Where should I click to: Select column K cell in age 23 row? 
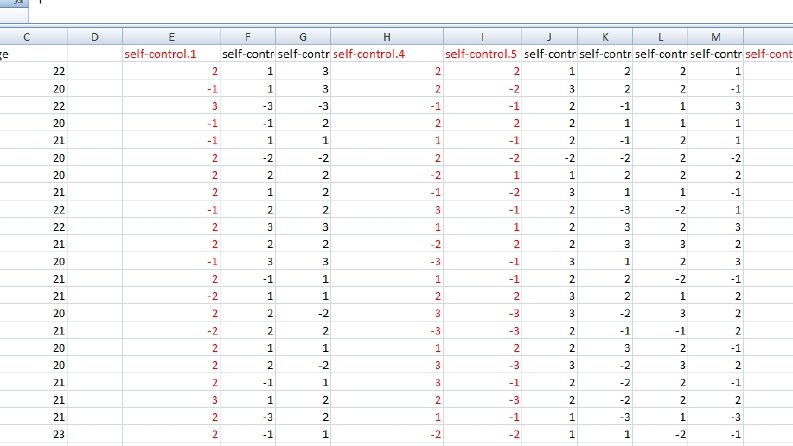[x=605, y=434]
